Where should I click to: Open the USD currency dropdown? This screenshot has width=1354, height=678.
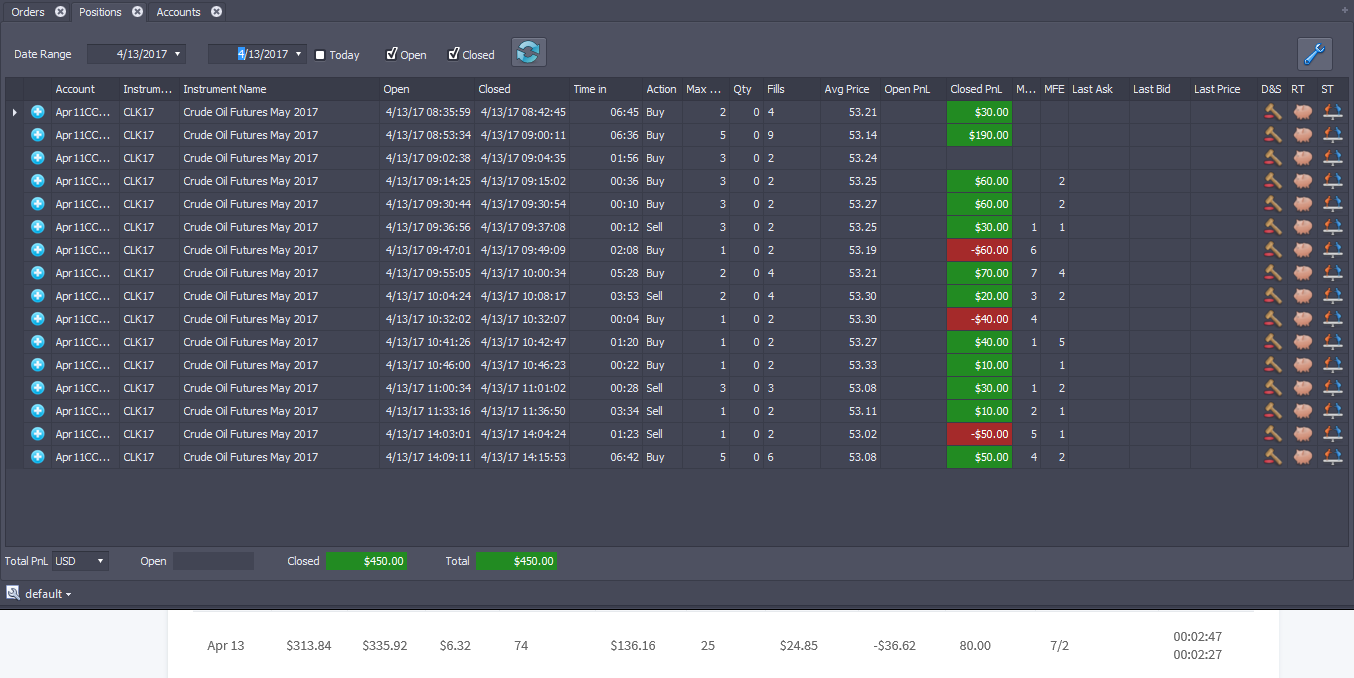80,561
